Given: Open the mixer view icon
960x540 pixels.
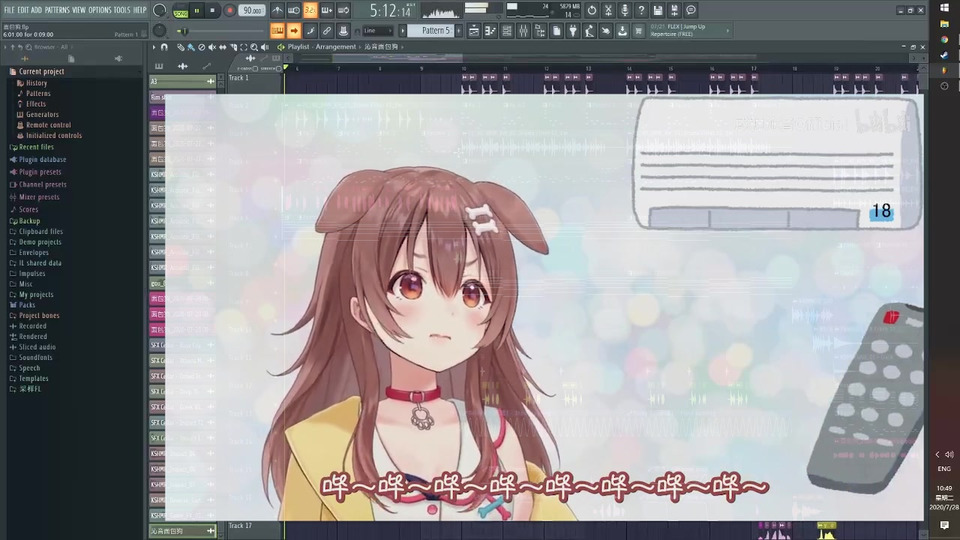Looking at the screenshot, I should click(x=523, y=31).
